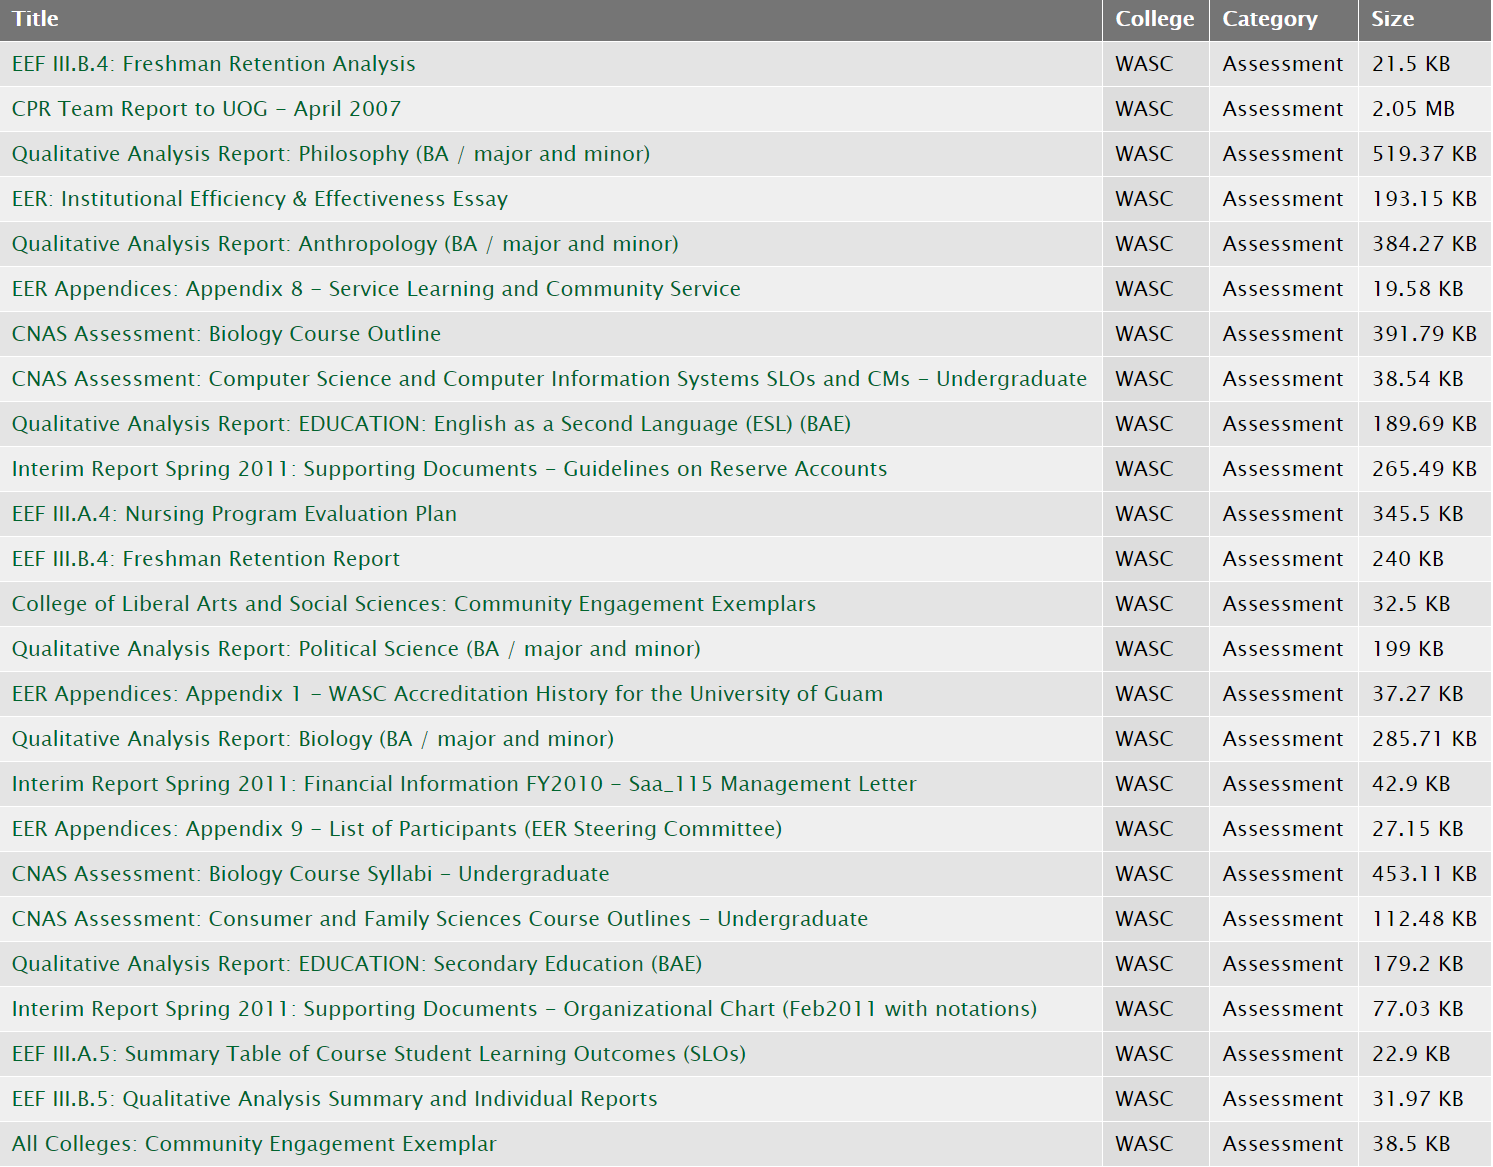Select the 519.37 KB size cell
This screenshot has height=1167, width=1493.
pos(1424,154)
